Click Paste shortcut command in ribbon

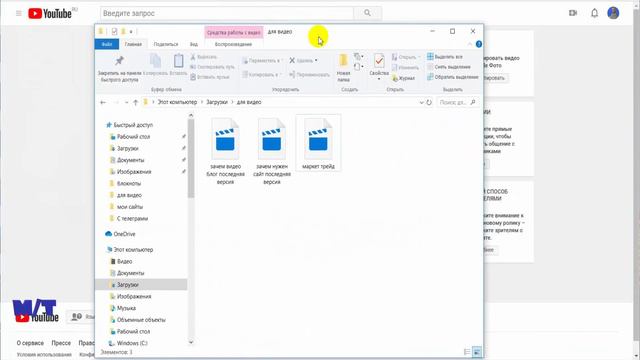[210, 77]
